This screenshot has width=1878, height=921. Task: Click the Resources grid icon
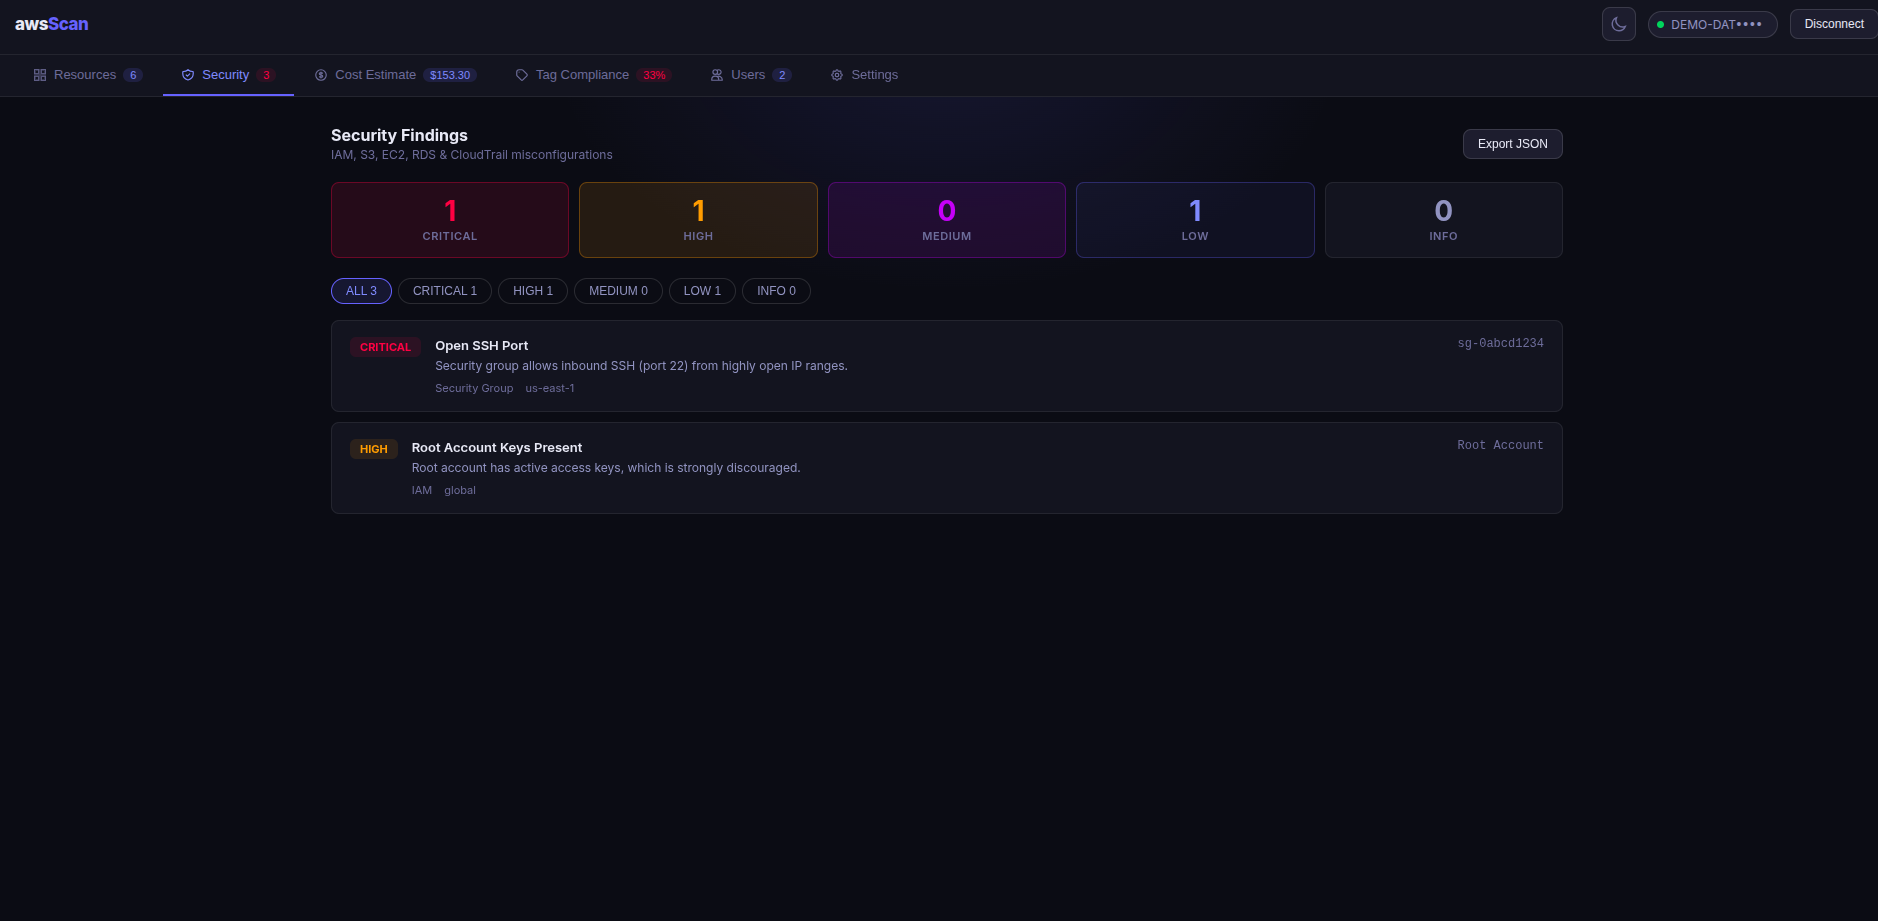(40, 75)
